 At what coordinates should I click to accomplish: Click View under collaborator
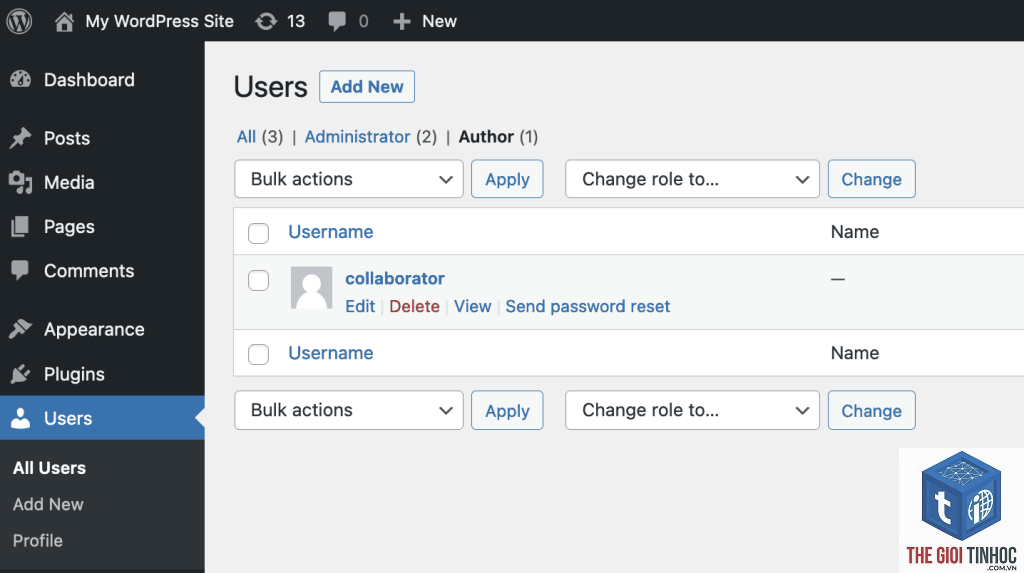tap(472, 306)
